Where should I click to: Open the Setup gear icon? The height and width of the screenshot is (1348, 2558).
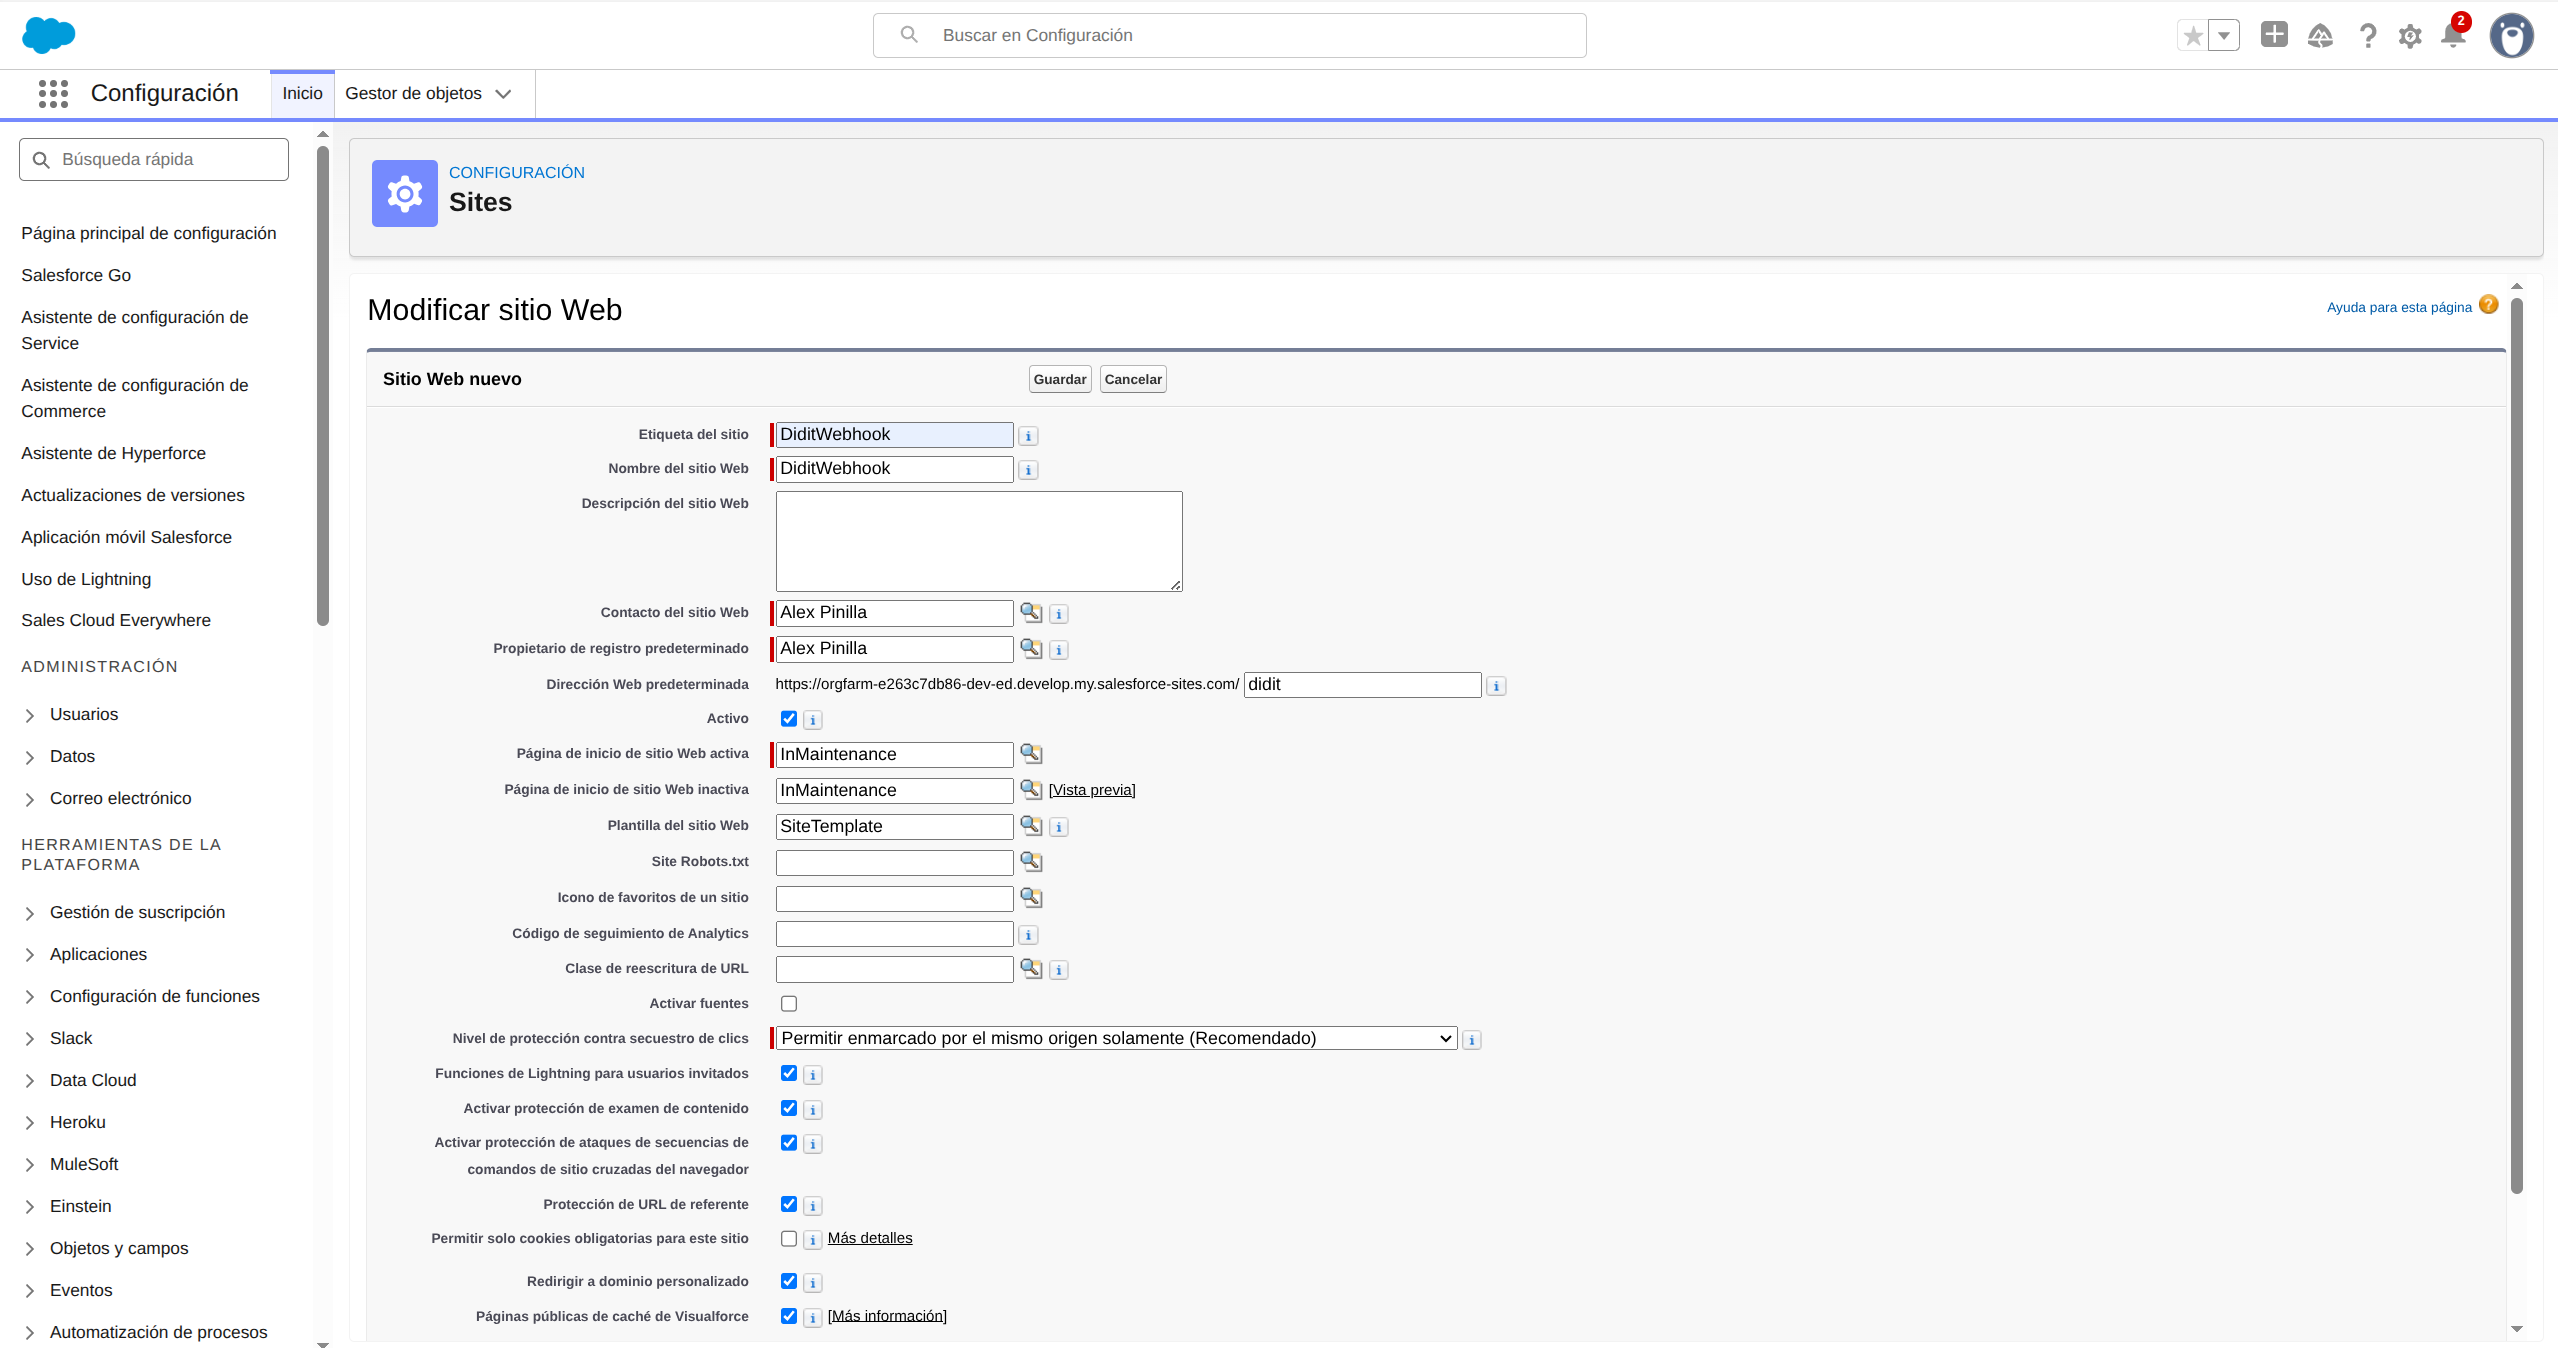pos(2410,35)
